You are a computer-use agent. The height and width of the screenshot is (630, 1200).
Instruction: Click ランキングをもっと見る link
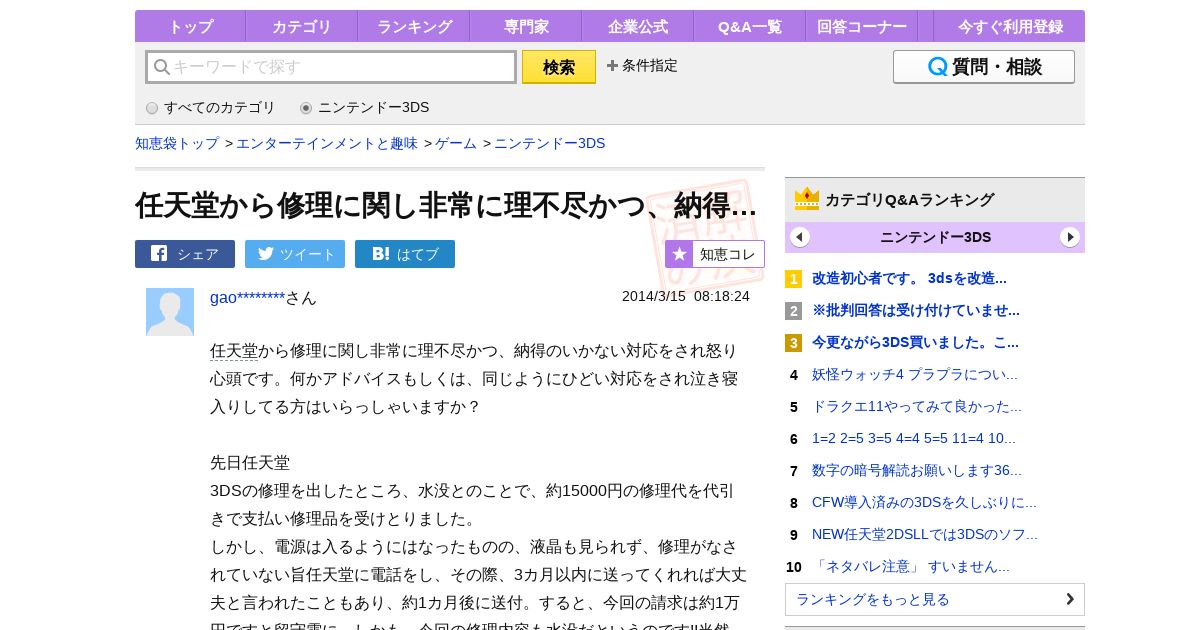pos(935,599)
